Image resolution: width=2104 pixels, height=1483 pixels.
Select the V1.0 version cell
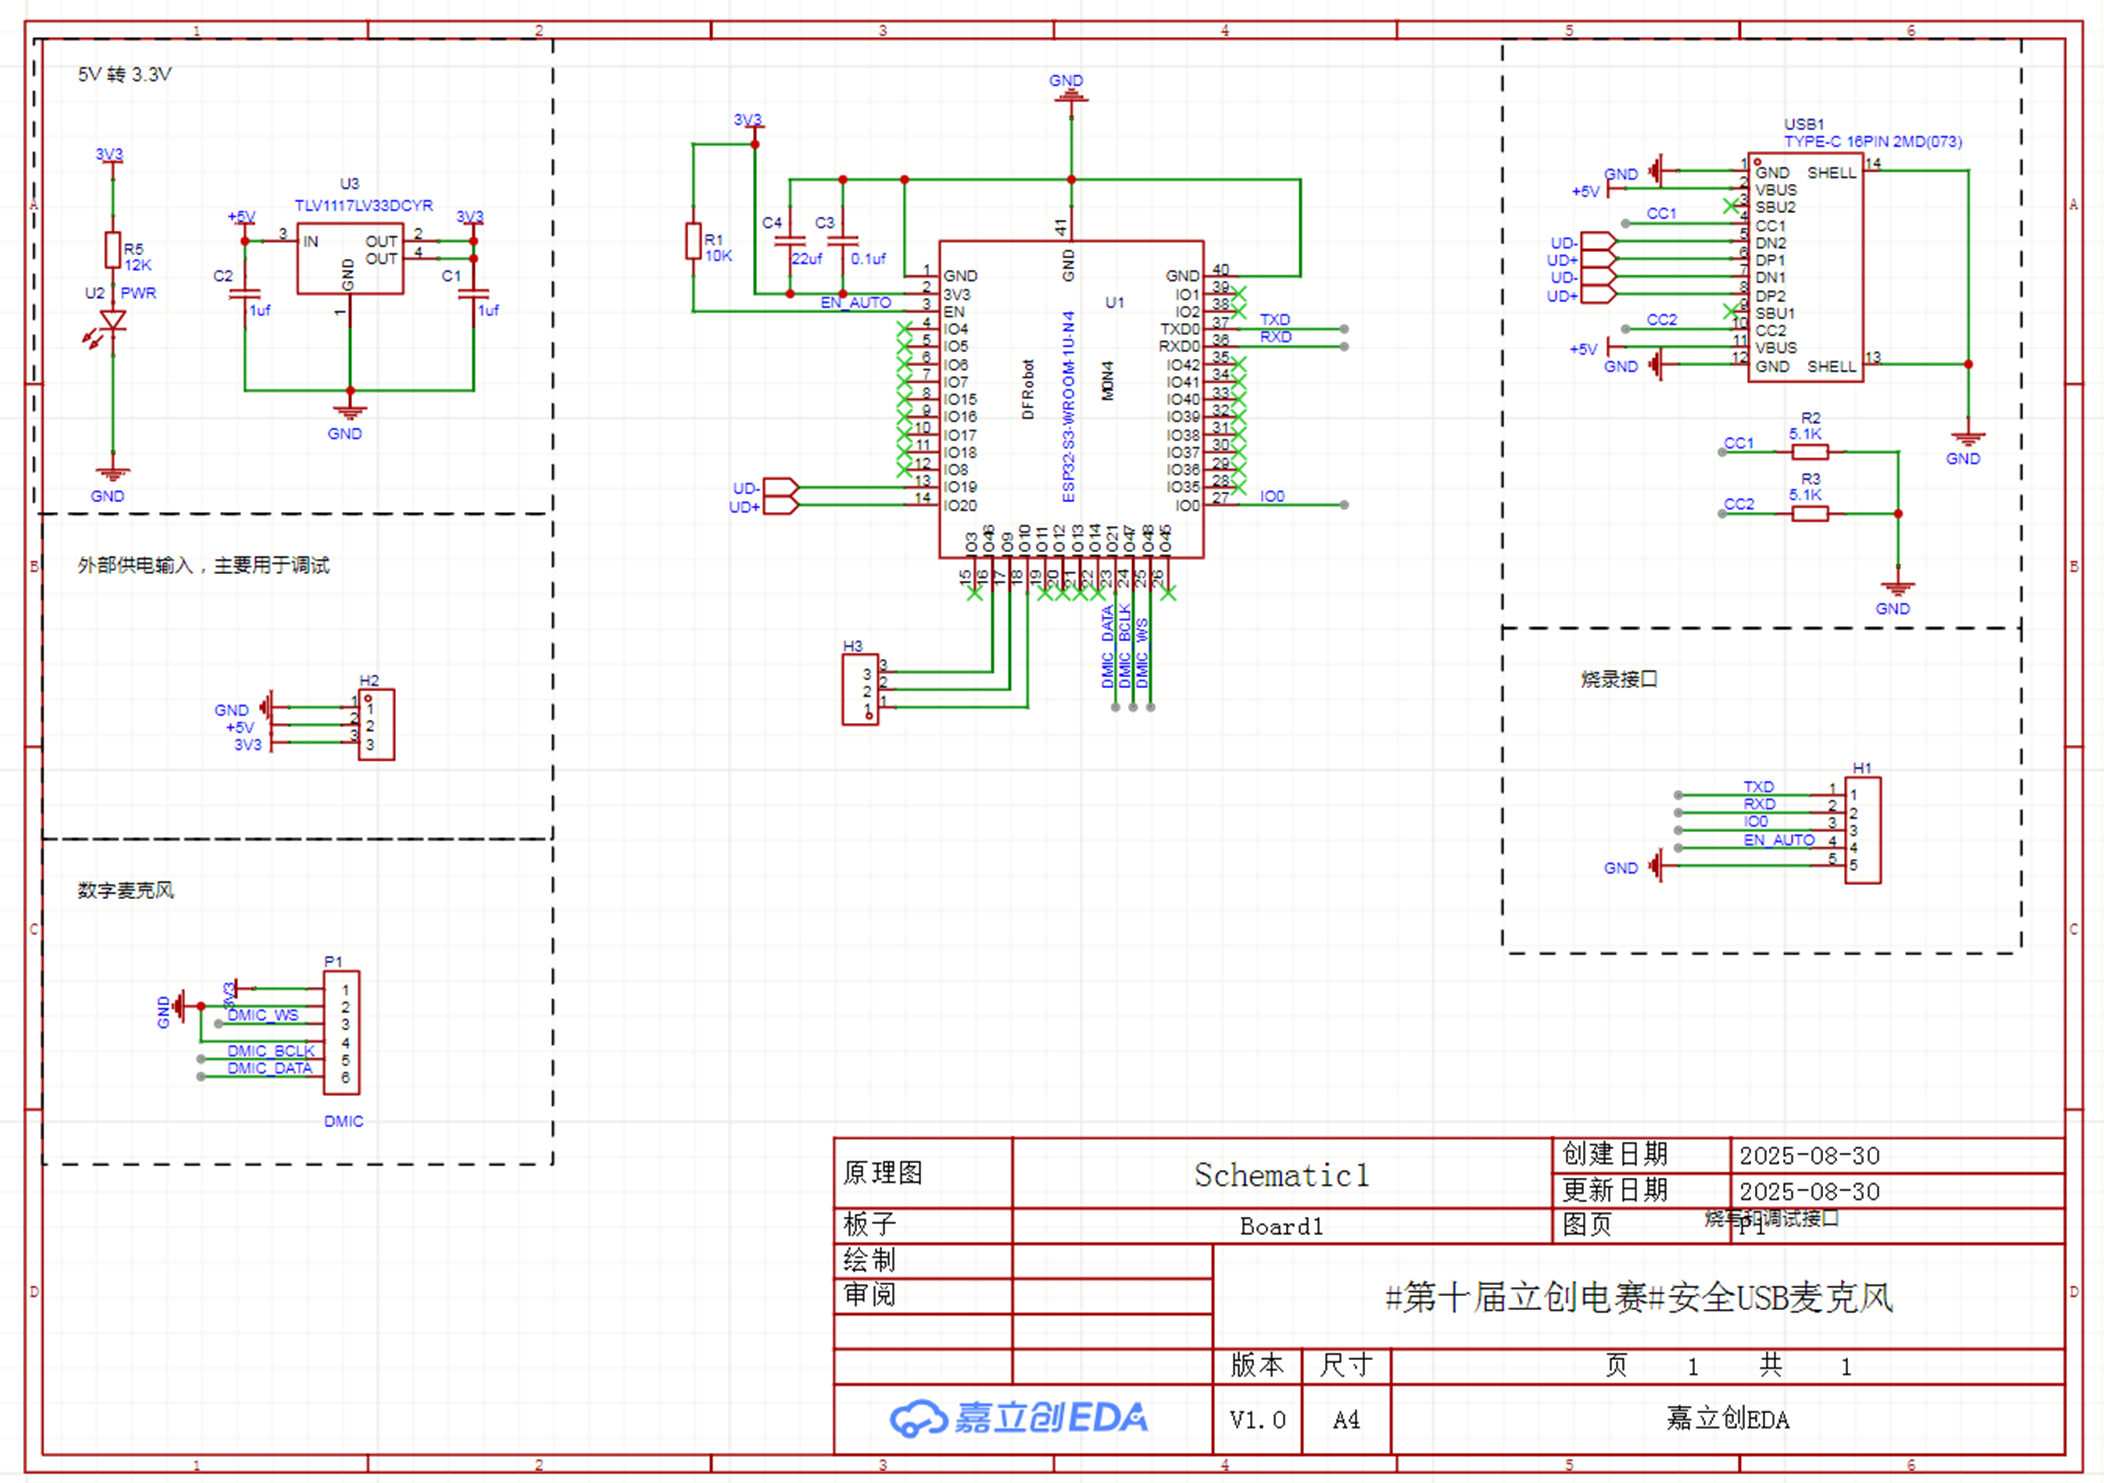[1257, 1420]
